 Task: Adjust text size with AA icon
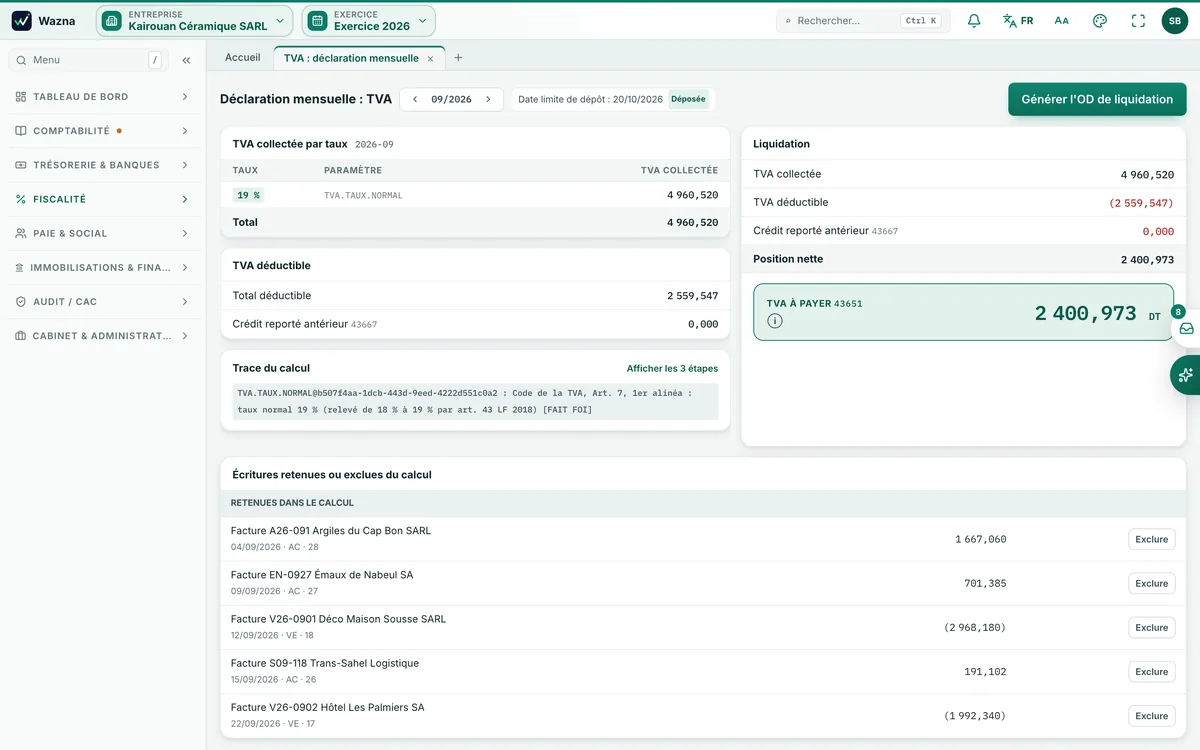click(x=1062, y=20)
